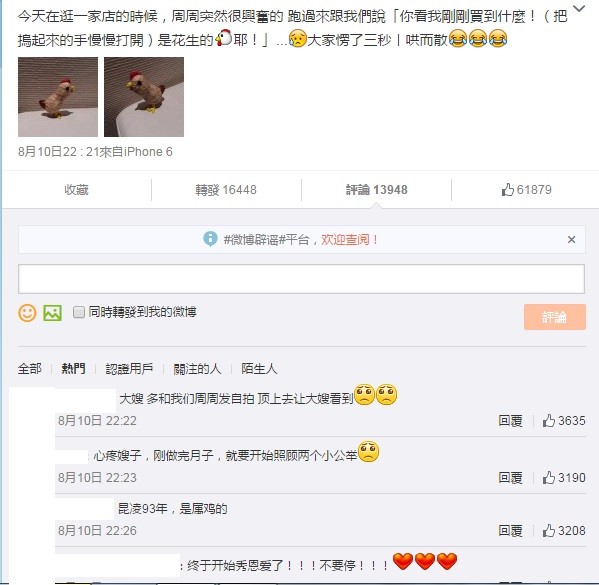This screenshot has width=599, height=585.
Task: Dismiss the 微博辟谣 notice banner
Action: pyautogui.click(x=571, y=240)
